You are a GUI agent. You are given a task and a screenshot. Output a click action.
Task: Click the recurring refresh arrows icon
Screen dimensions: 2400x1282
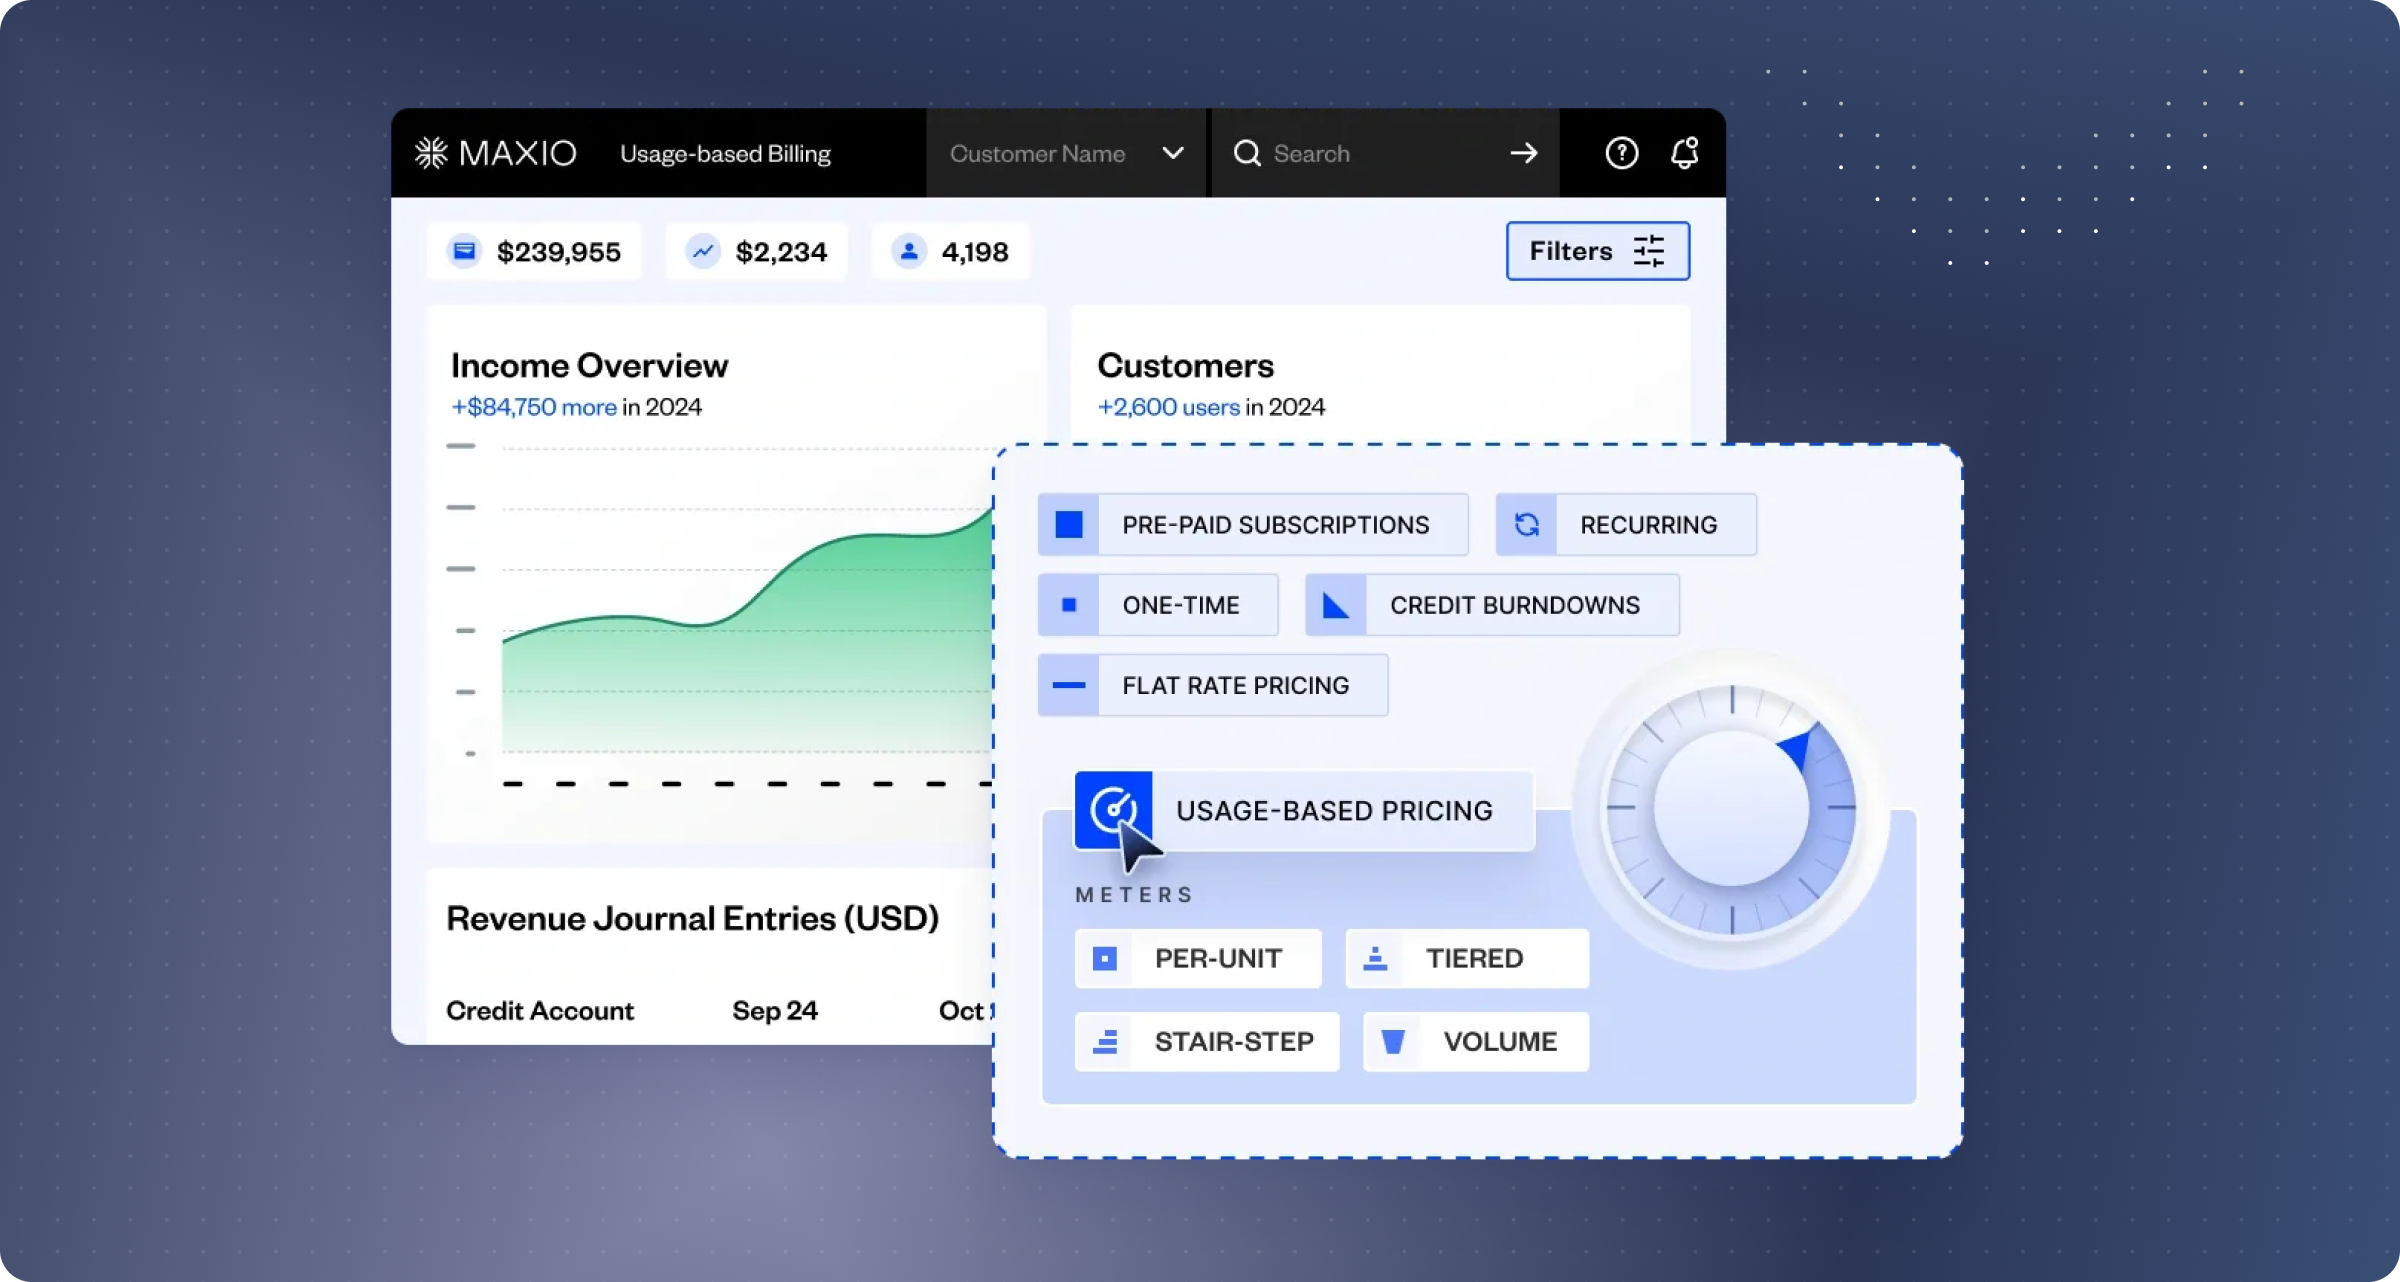[1526, 525]
